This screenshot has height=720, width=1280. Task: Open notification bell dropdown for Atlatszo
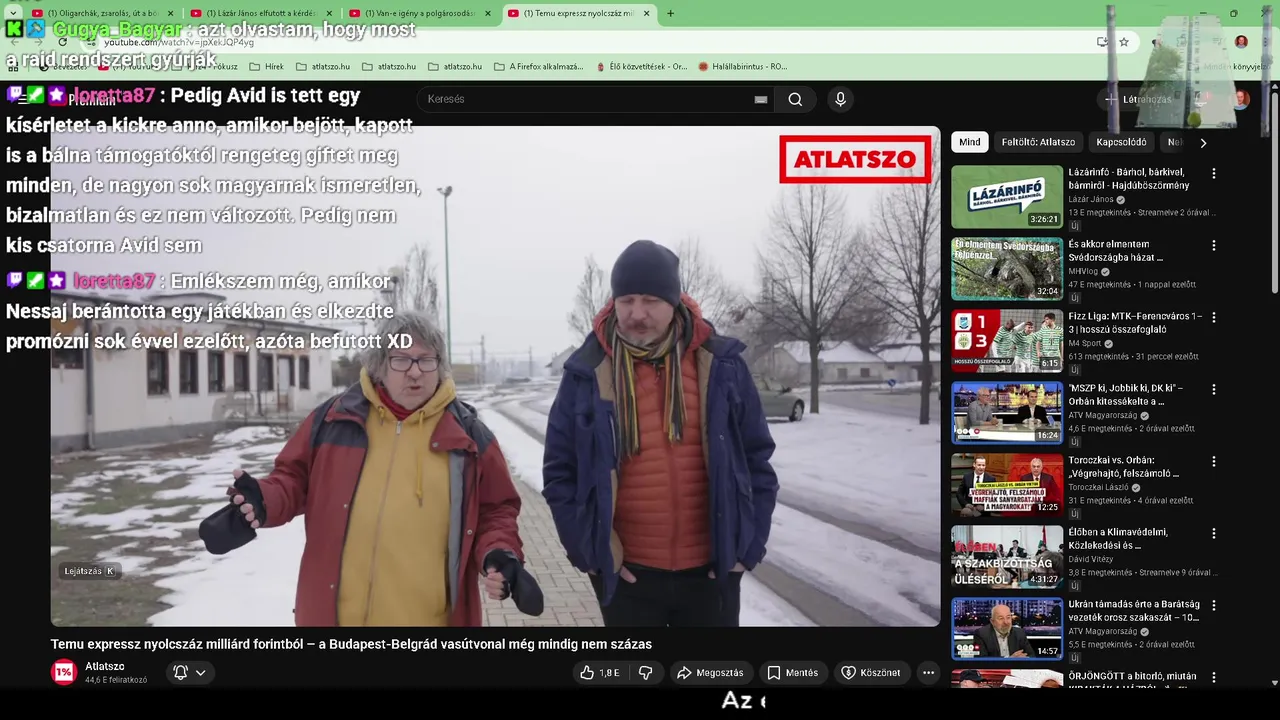[190, 673]
